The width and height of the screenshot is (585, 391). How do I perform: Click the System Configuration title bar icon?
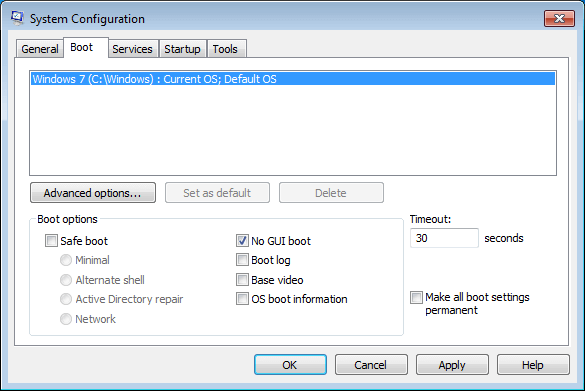pos(17,18)
